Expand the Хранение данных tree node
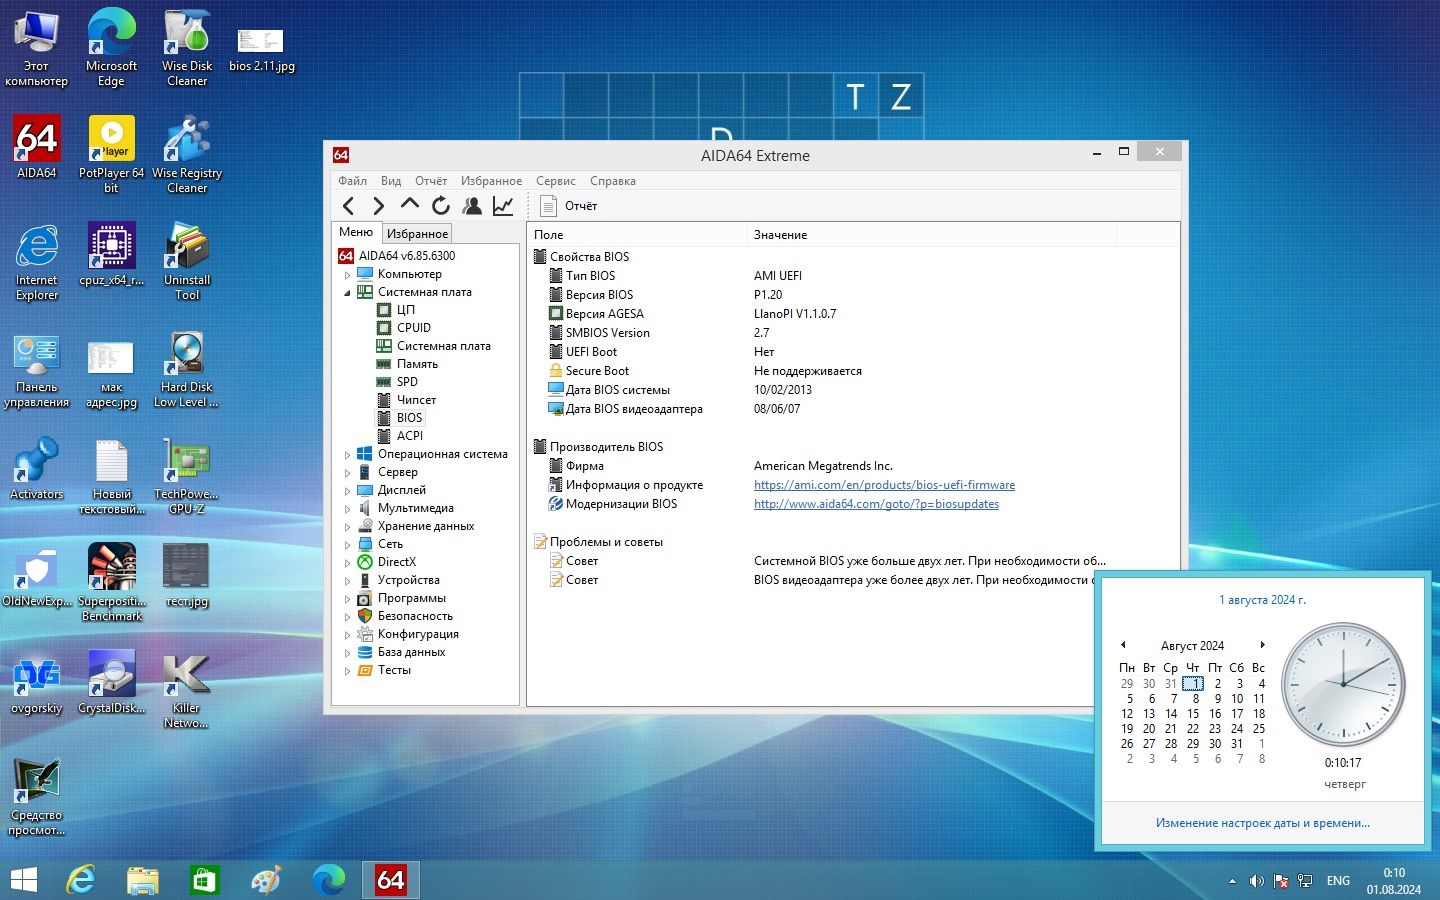 [x=348, y=527]
